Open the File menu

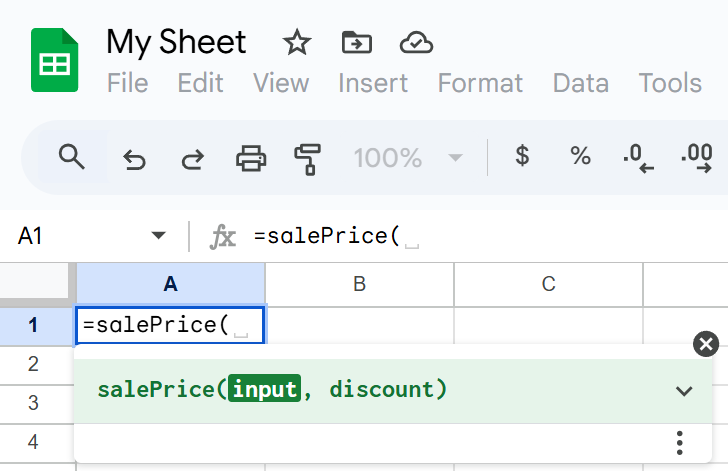coord(127,83)
